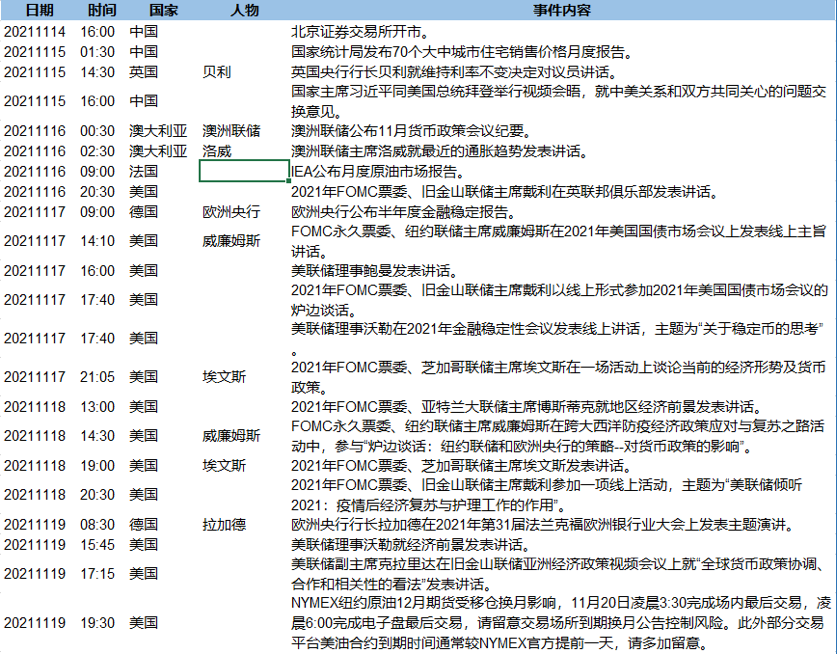Image resolution: width=837 pixels, height=654 pixels.
Task: Select the 德国 cell in the 拉加德 row
Action: pyautogui.click(x=144, y=524)
